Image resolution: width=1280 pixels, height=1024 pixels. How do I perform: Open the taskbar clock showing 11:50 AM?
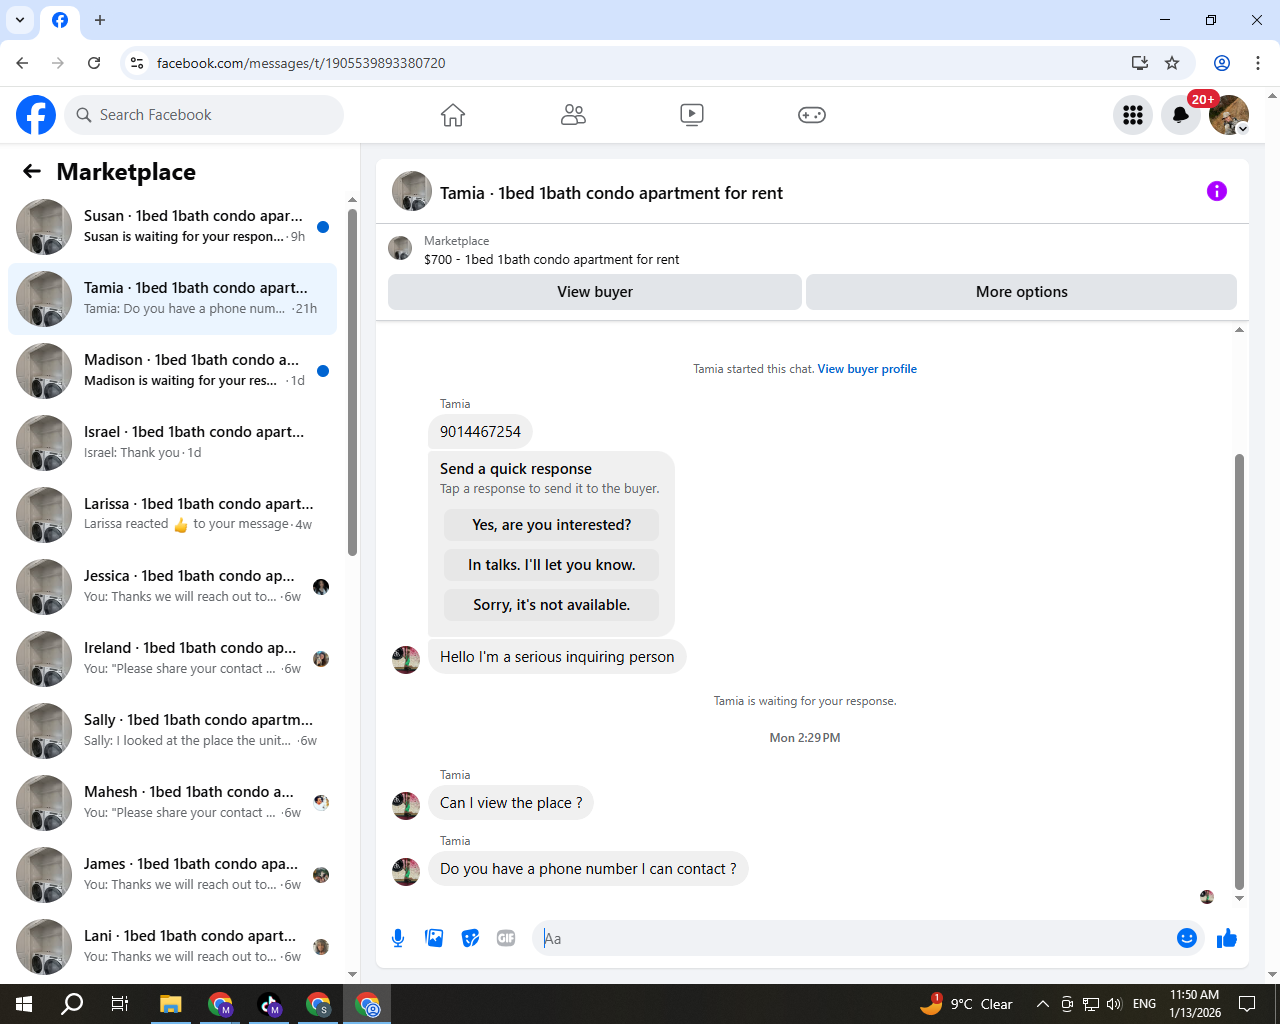1195,1004
